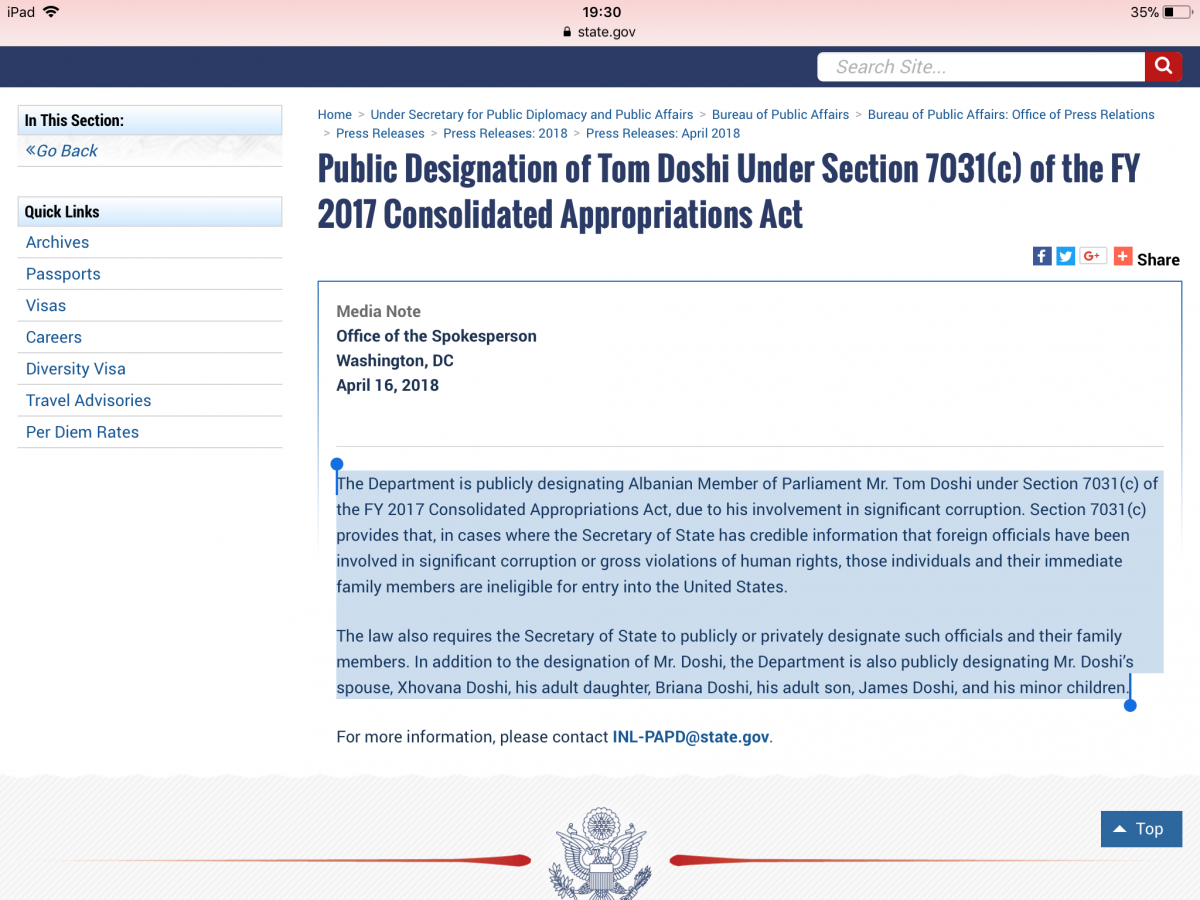
Task: Share the page on Facebook
Action: pos(1042,256)
